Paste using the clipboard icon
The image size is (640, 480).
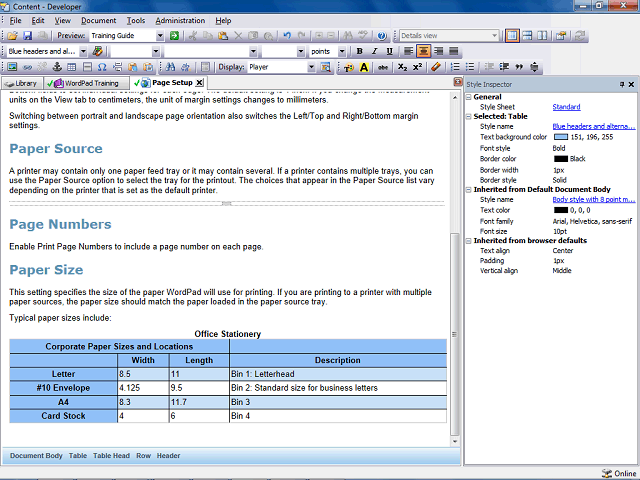point(223,36)
